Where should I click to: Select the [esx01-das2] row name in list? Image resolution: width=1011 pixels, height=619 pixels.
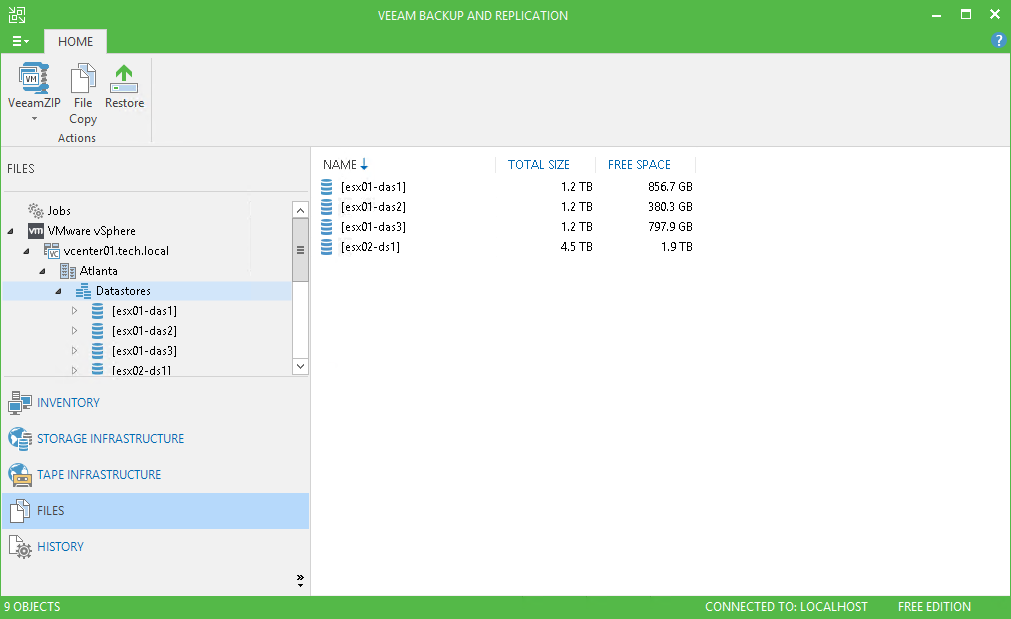tap(373, 207)
